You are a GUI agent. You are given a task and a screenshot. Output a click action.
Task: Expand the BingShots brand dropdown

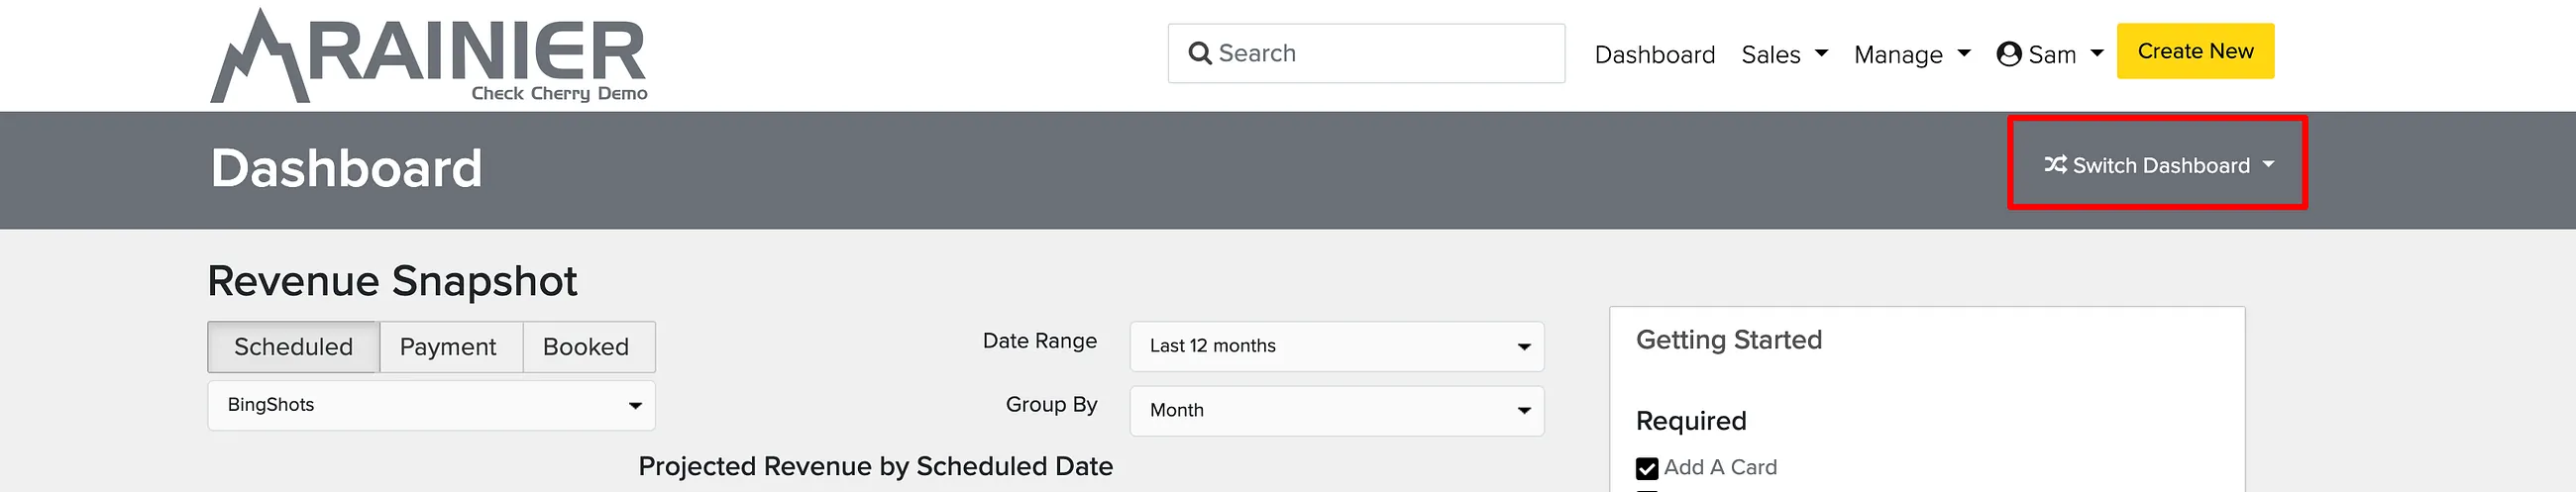coord(431,405)
